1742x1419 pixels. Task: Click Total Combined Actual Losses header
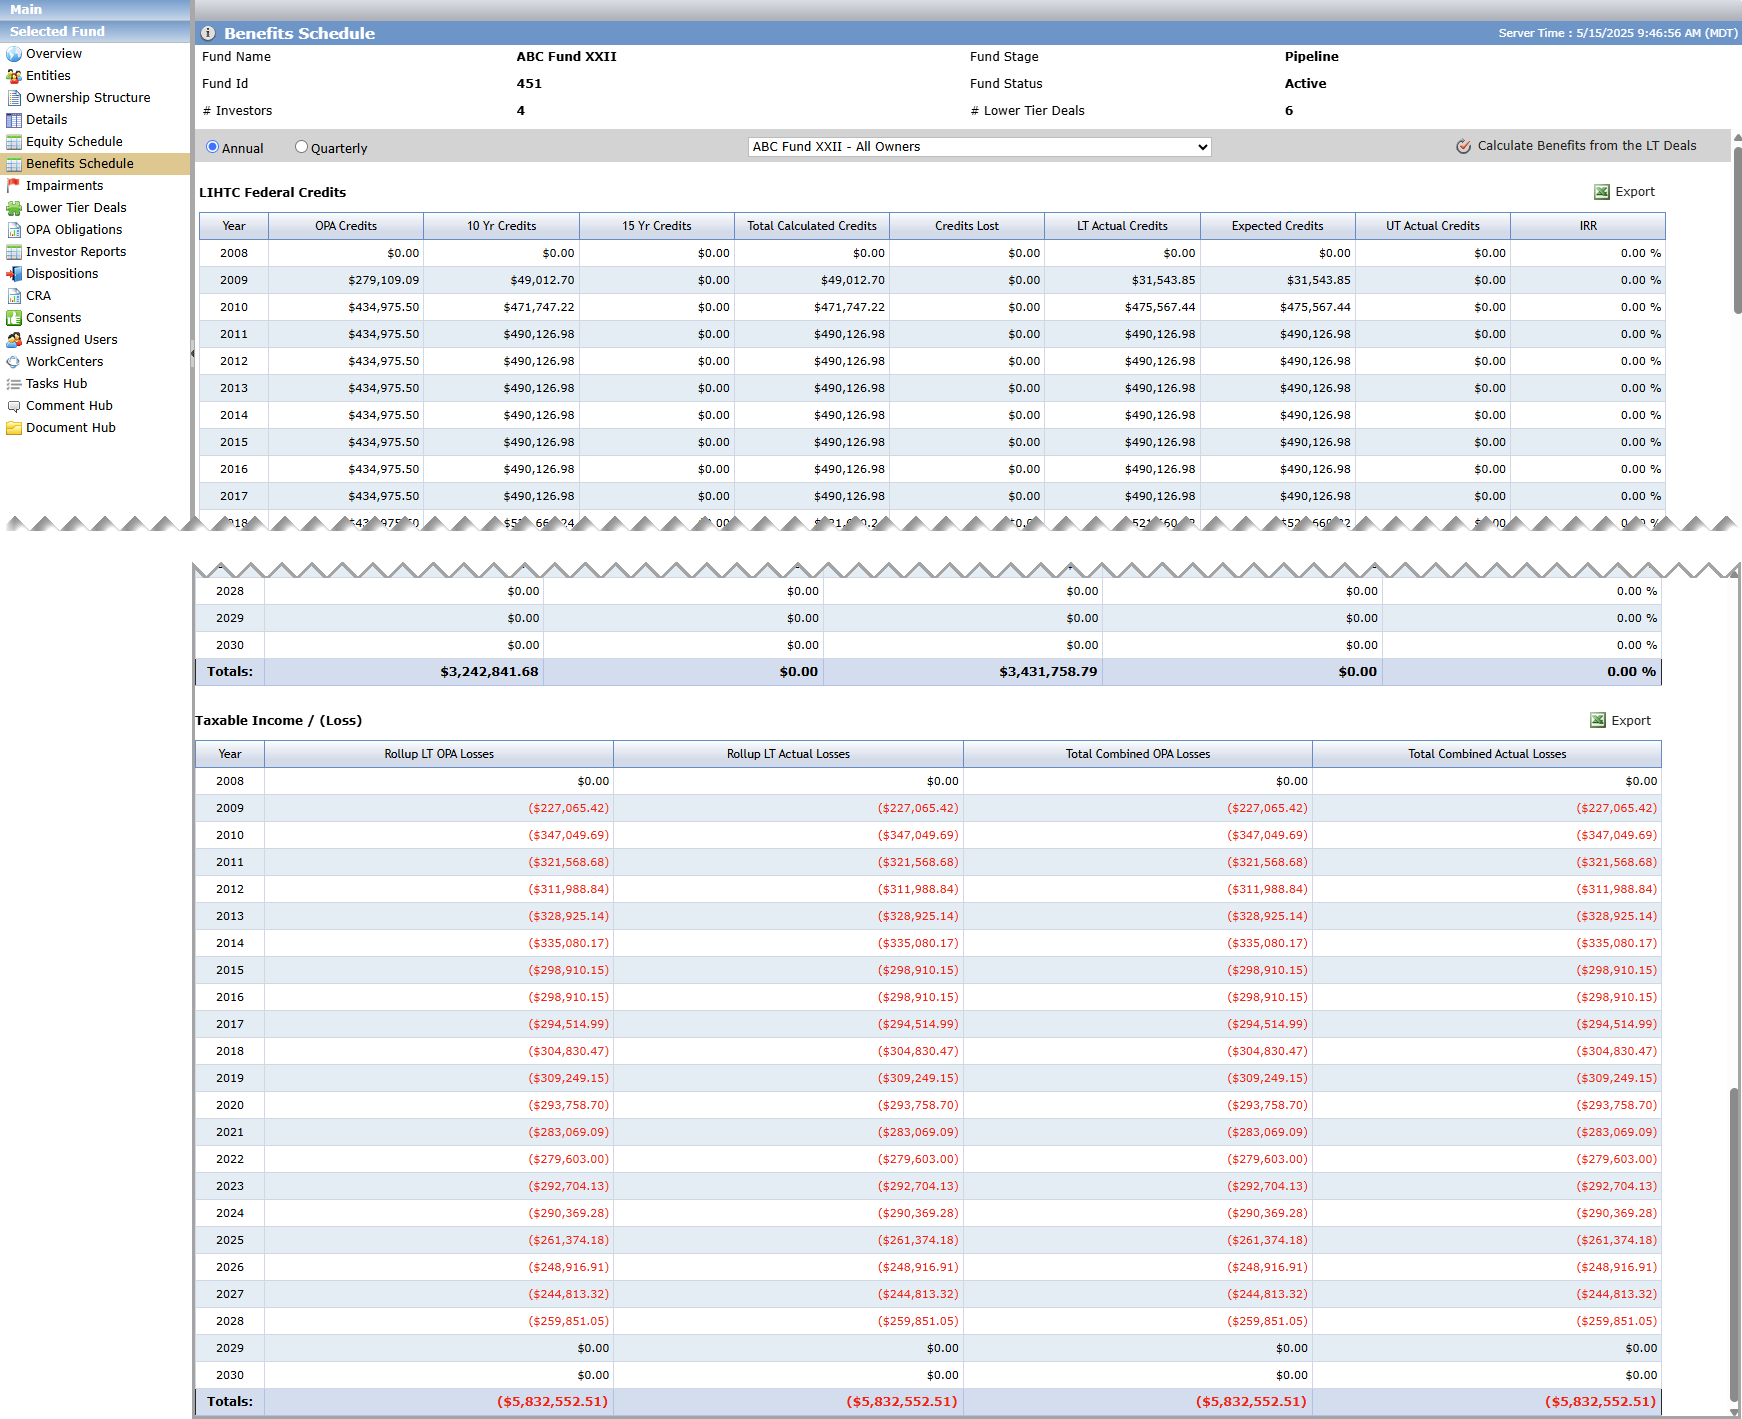coord(1487,754)
